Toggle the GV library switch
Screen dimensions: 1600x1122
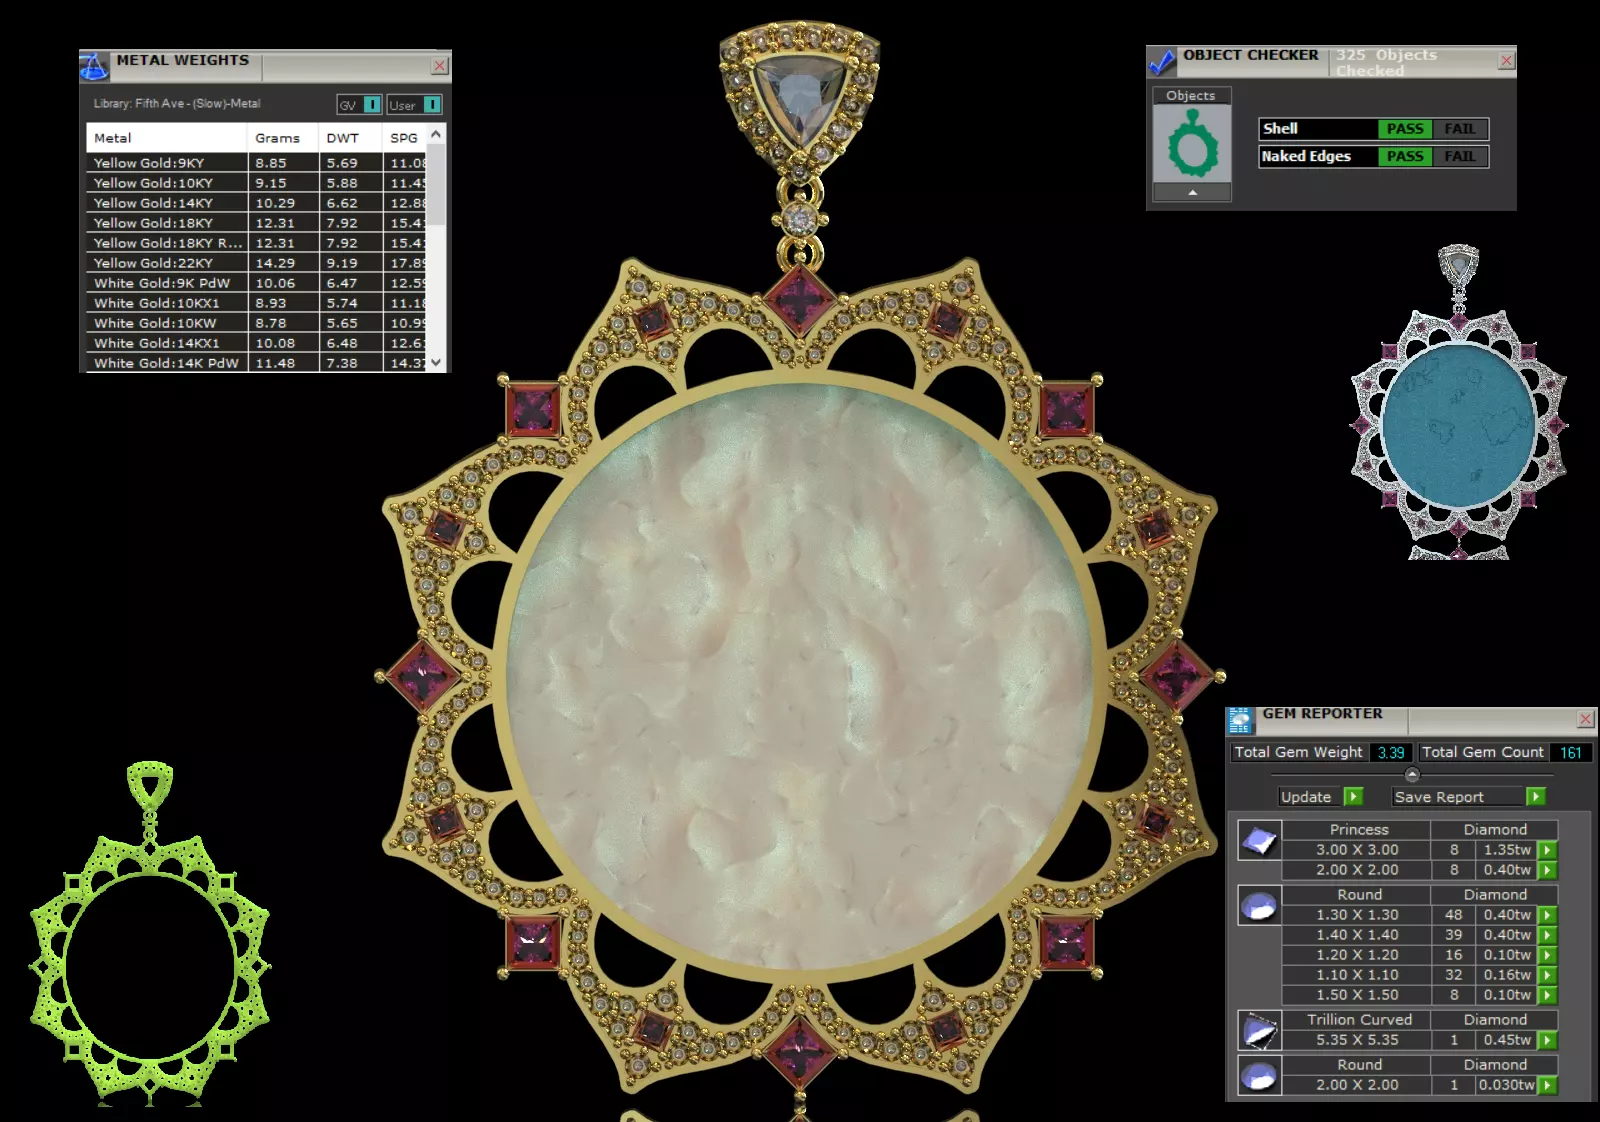(x=372, y=105)
